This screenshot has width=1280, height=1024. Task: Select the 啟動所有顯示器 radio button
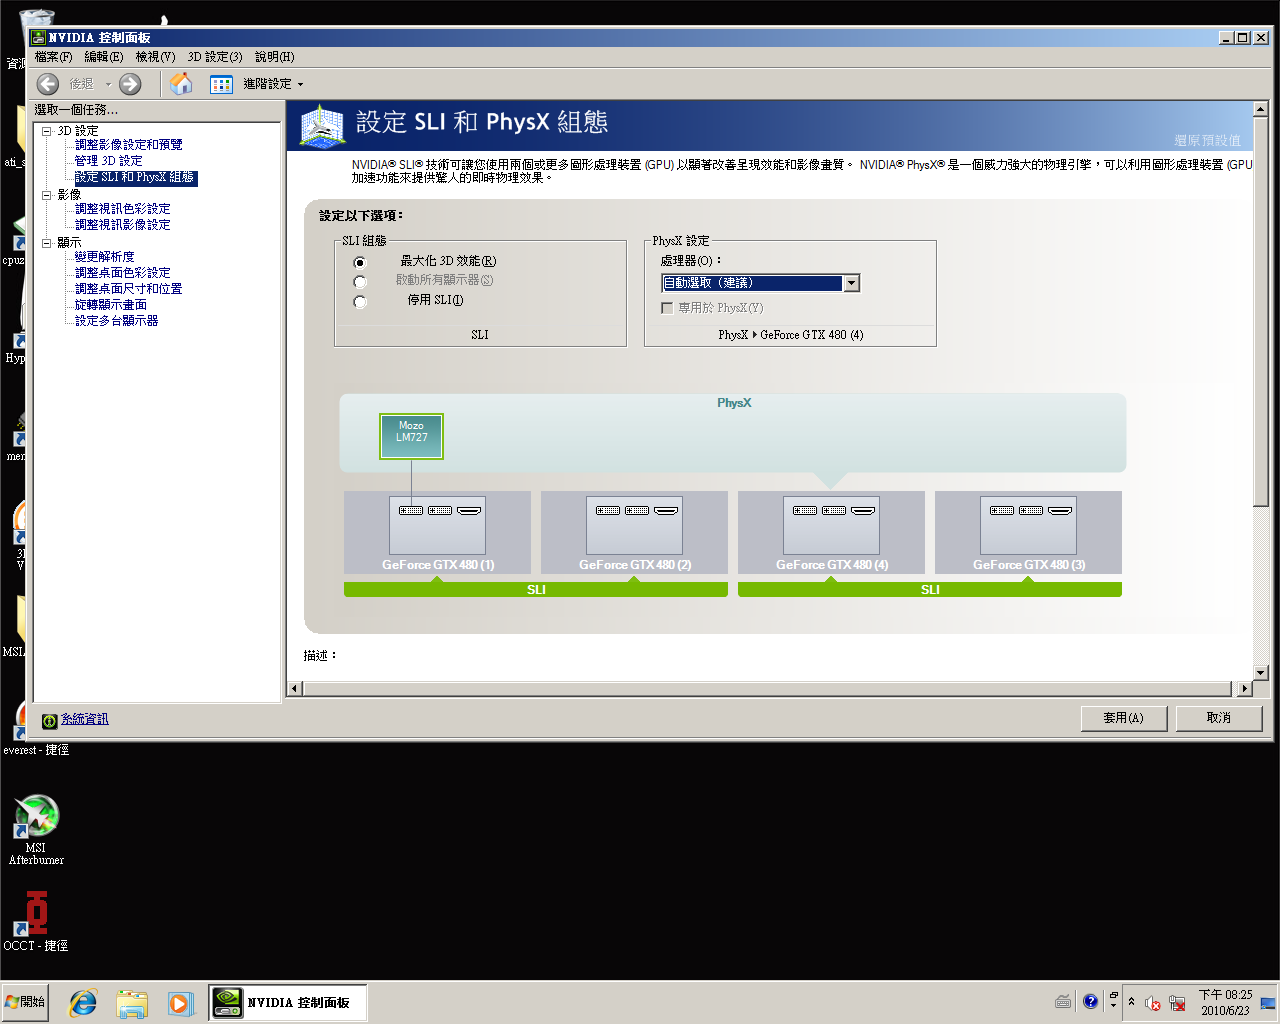360,282
